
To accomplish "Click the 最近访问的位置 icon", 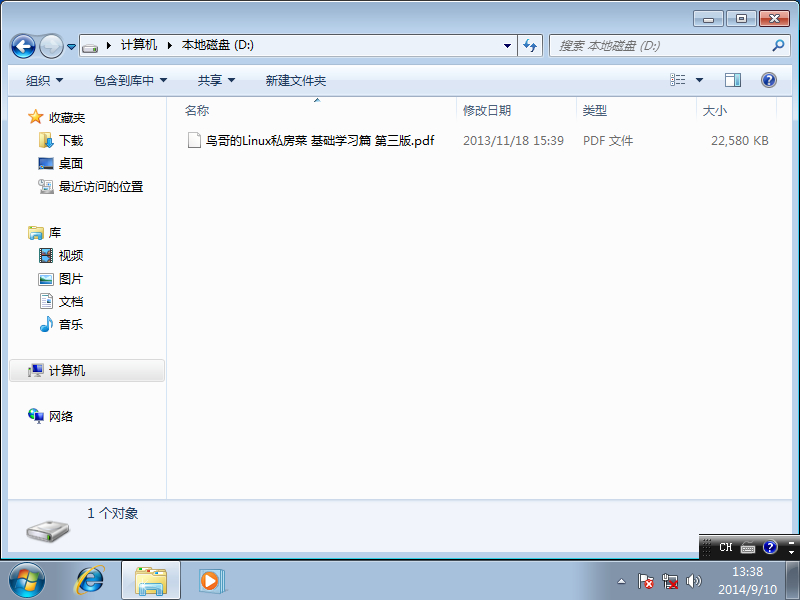I will tap(46, 186).
